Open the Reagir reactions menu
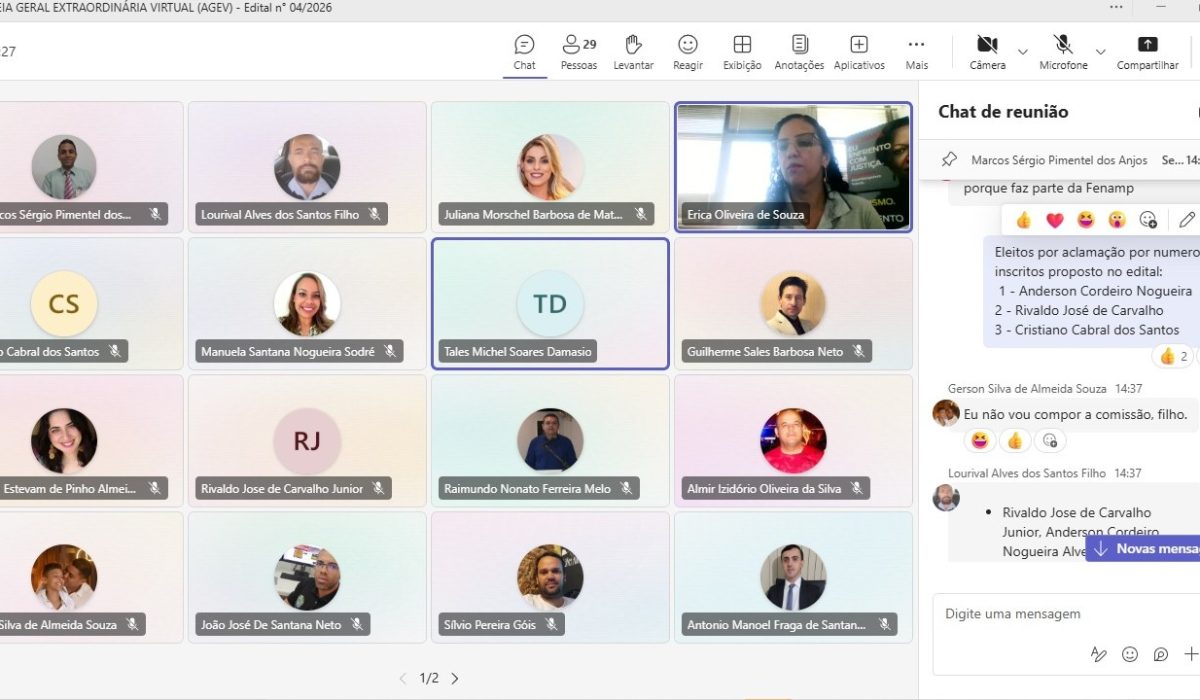Screen dimensions: 1200x700 click(688, 52)
